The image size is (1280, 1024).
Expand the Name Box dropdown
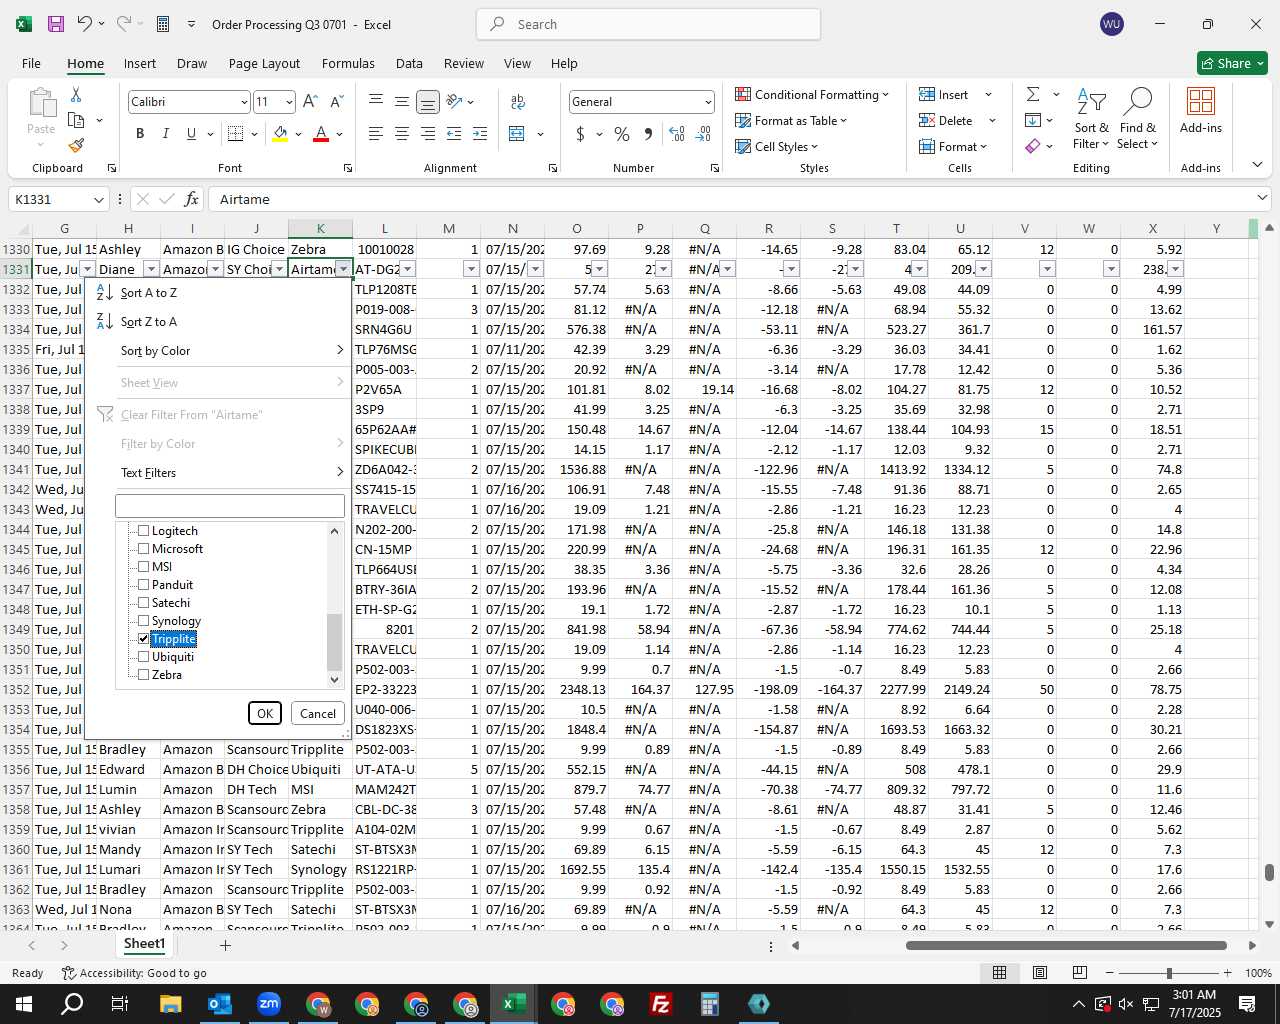[98, 199]
